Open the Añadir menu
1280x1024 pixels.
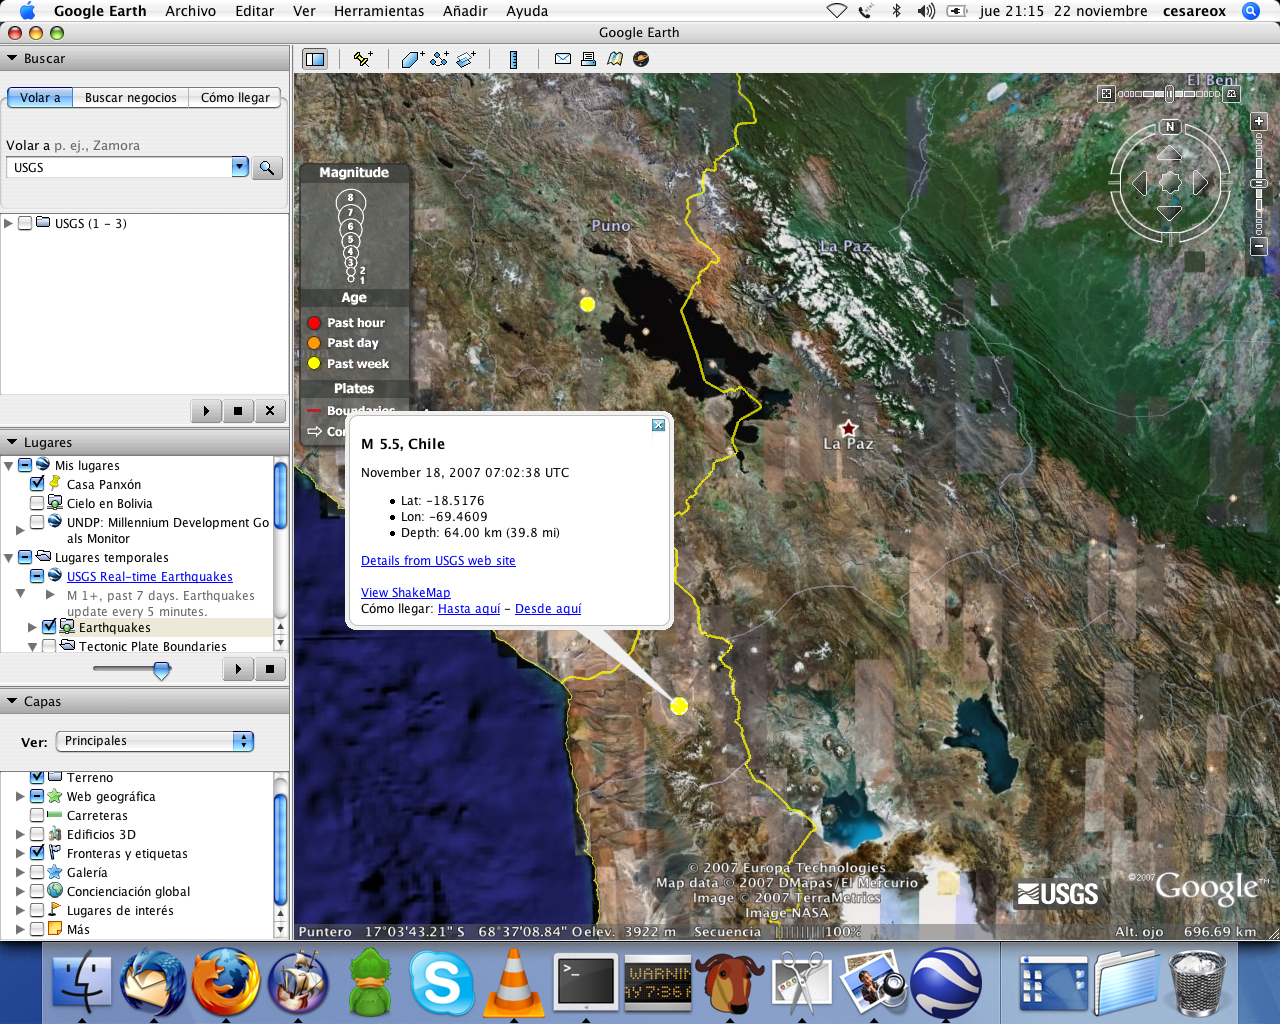(x=465, y=11)
